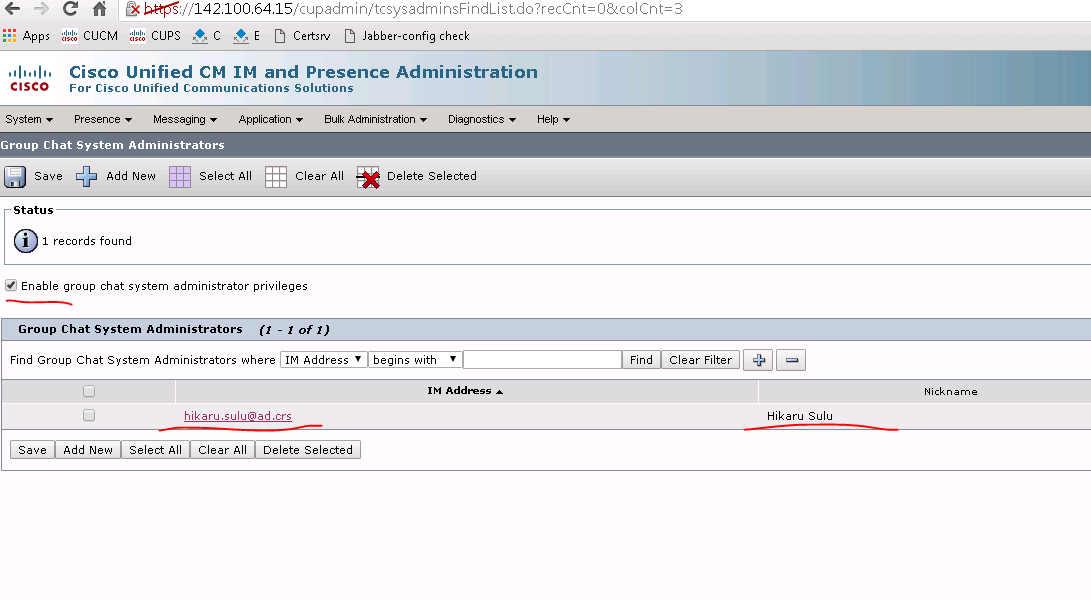The height and width of the screenshot is (600, 1091).
Task: Click the Delete Selected label in the top toolbar
Action: [431, 176]
